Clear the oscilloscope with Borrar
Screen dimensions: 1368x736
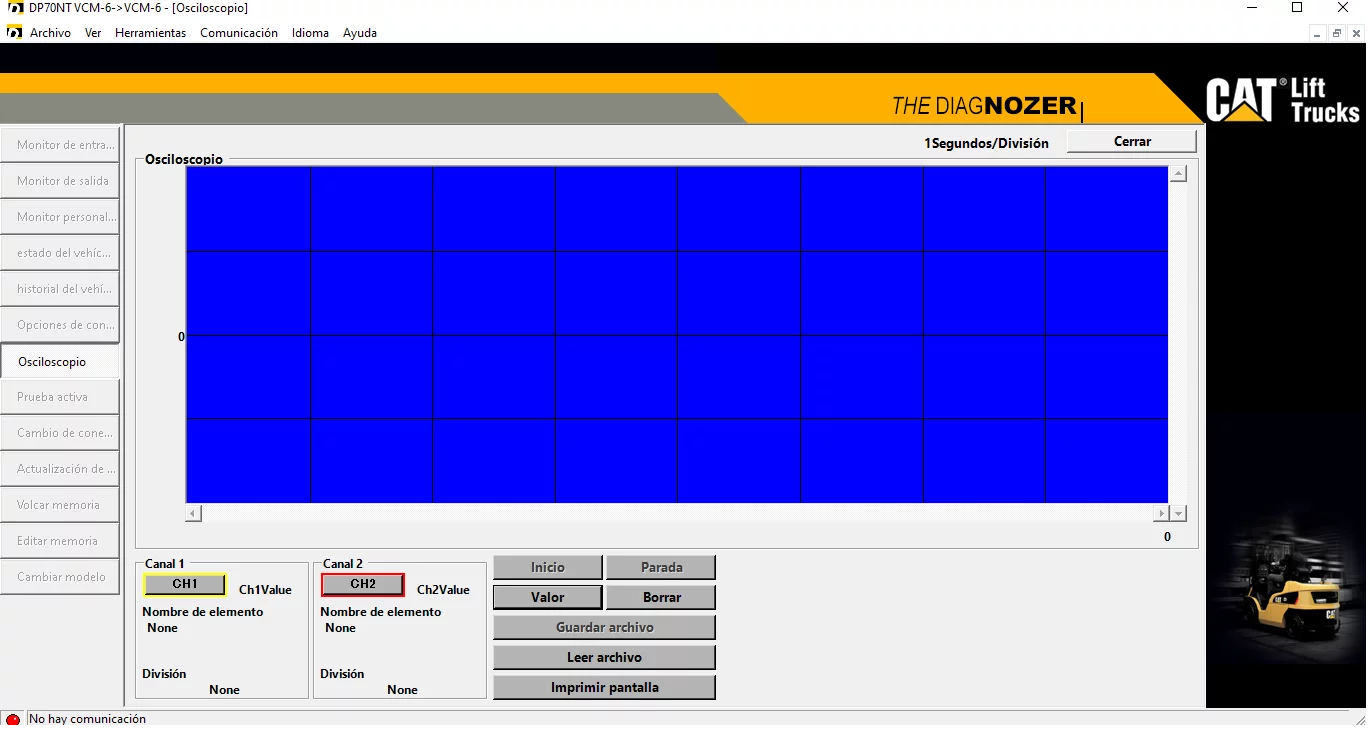[660, 596]
